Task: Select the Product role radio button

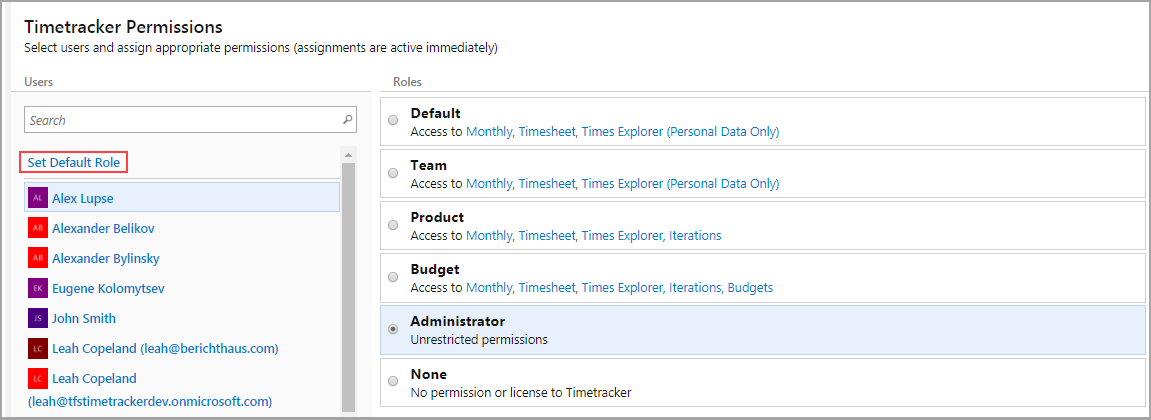Action: 393,225
